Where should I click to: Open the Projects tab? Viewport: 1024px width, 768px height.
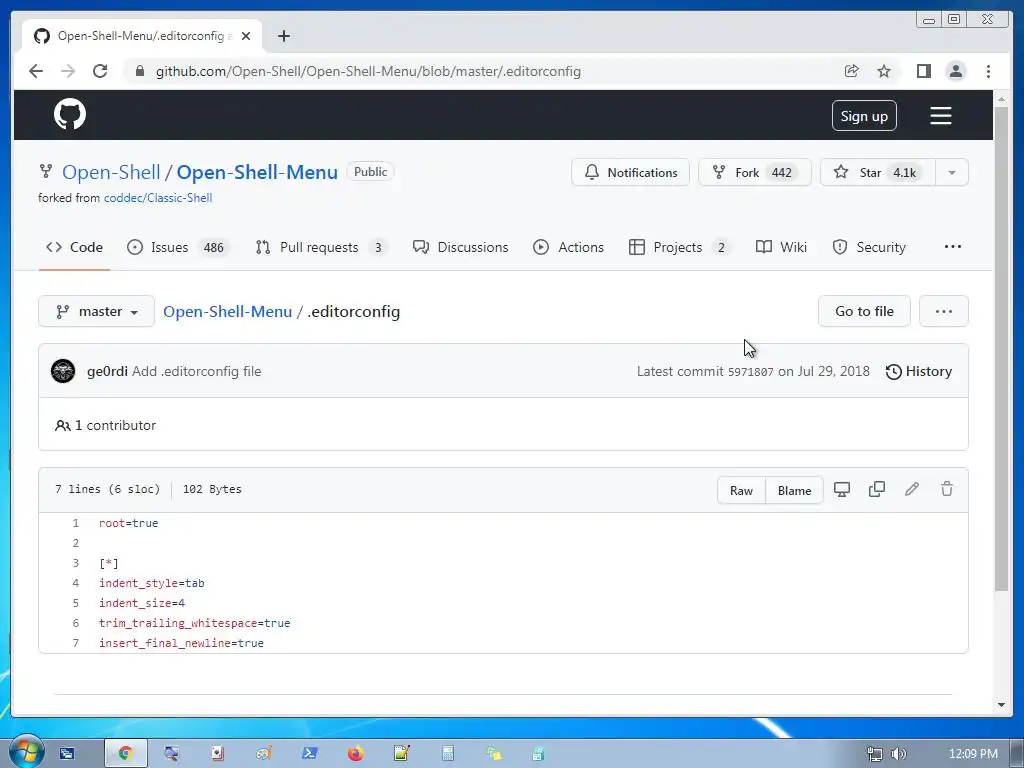[x=679, y=248]
